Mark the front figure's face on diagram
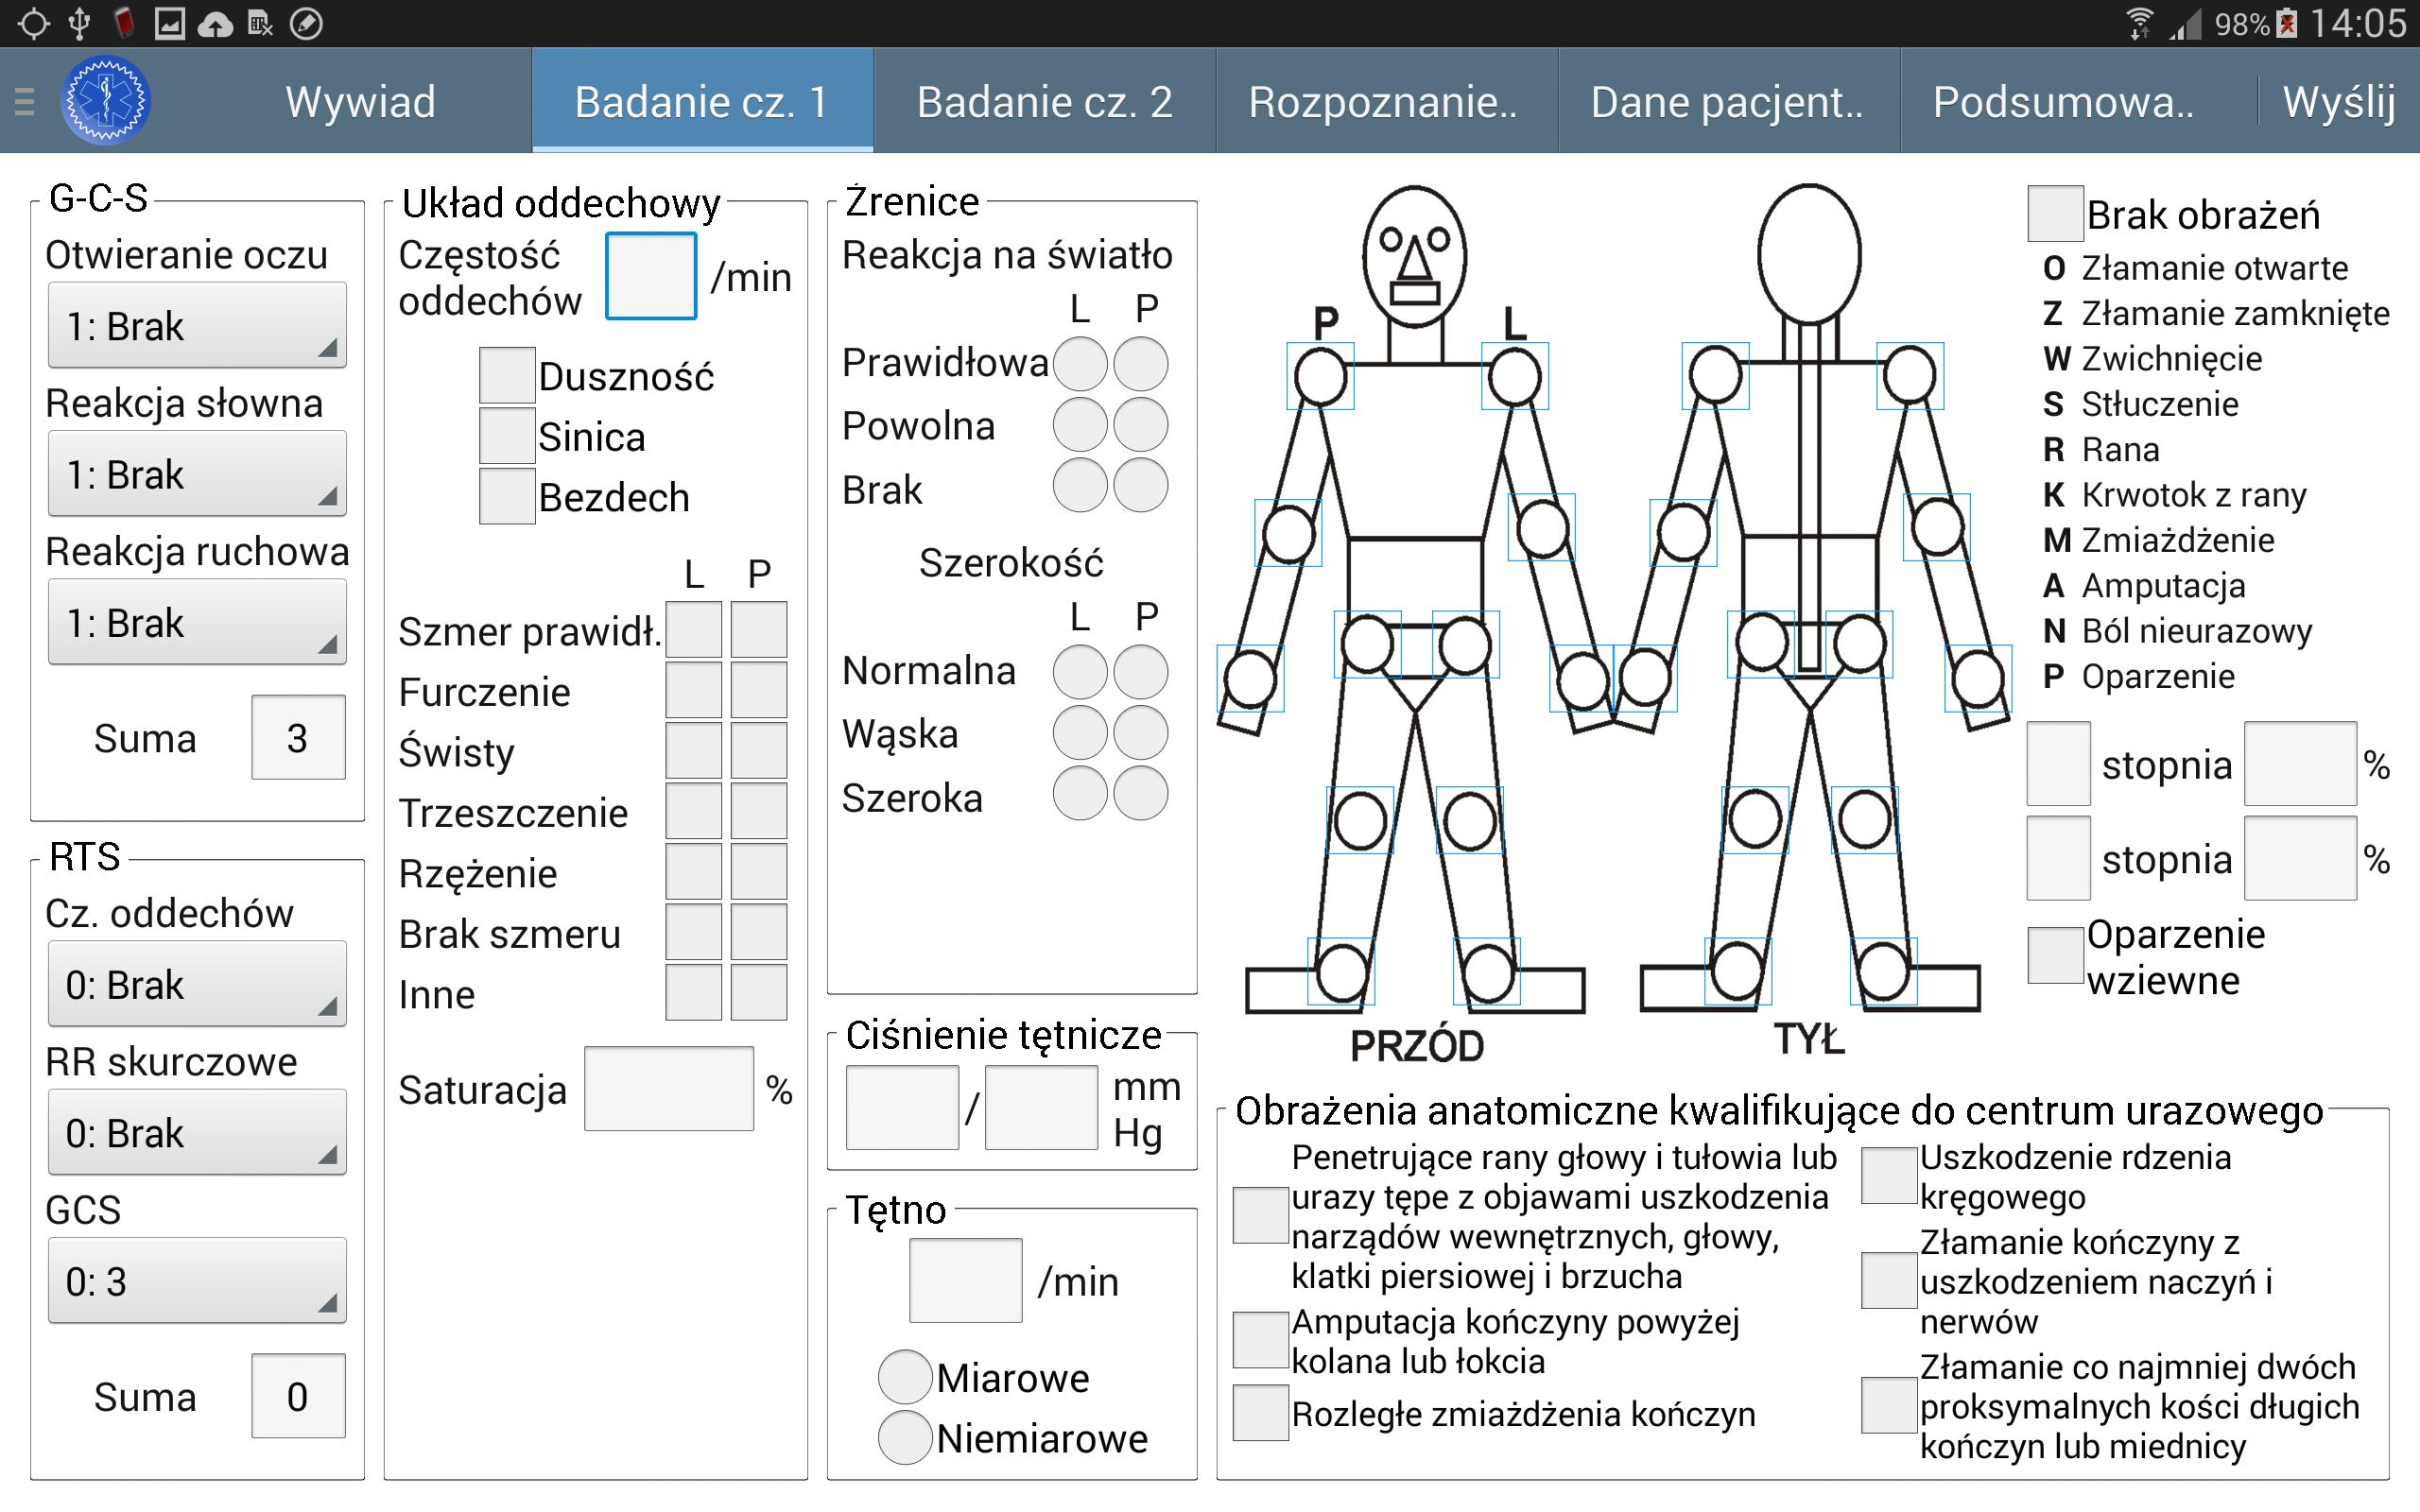The width and height of the screenshot is (2420, 1512). coord(1414,255)
